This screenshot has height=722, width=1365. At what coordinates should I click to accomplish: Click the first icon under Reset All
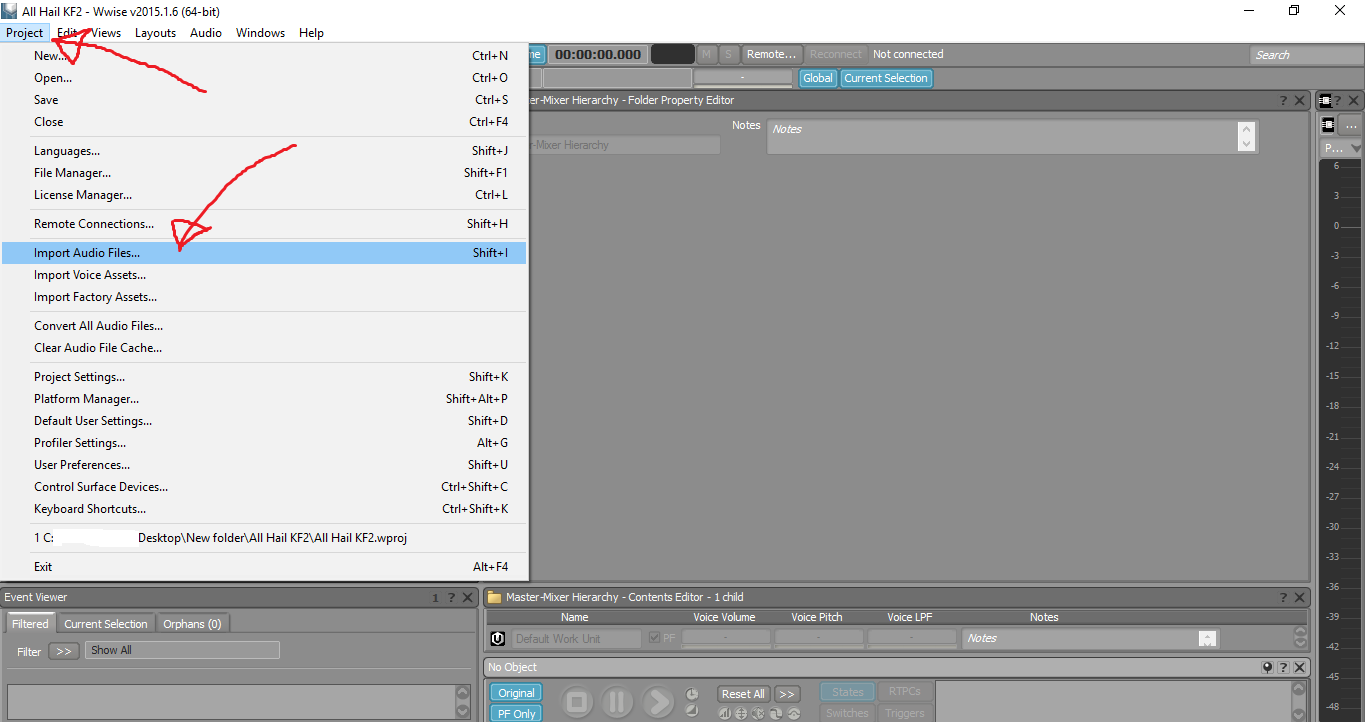[724, 714]
